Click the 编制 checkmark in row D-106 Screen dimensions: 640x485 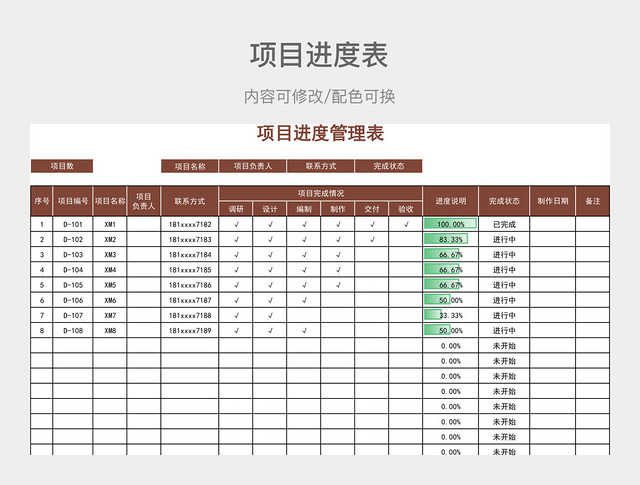(x=304, y=300)
